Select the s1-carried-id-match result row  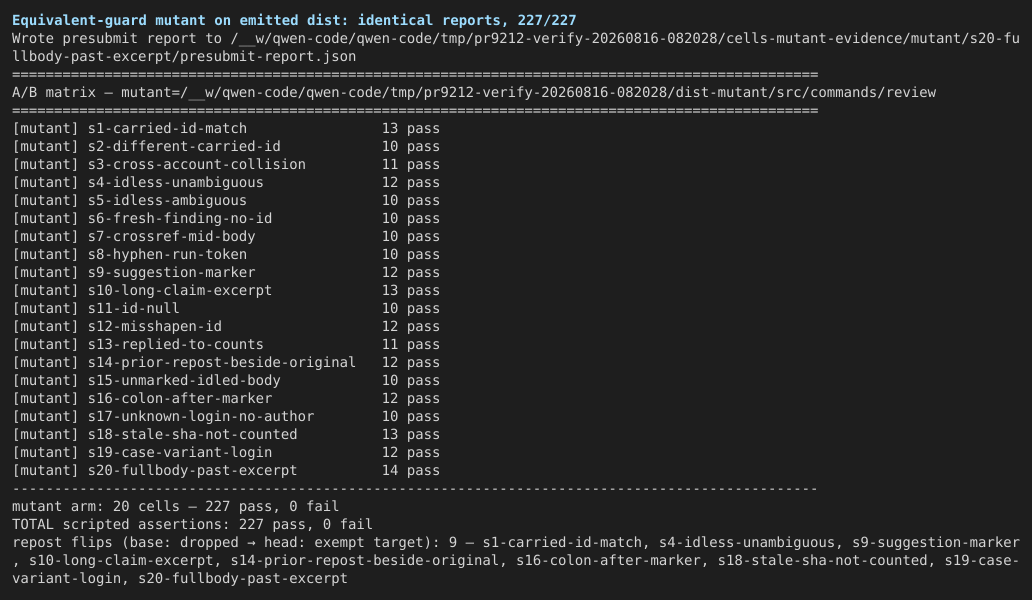click(x=226, y=128)
